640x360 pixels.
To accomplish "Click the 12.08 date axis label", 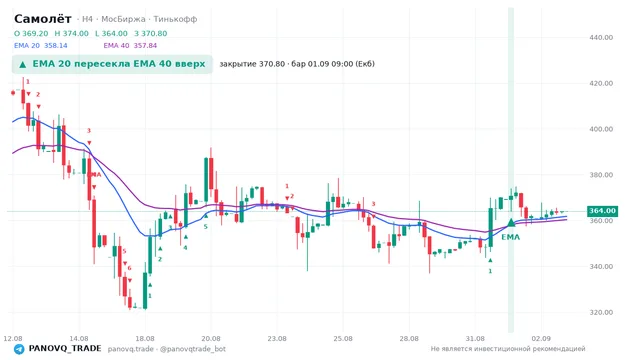I will click(13, 339).
